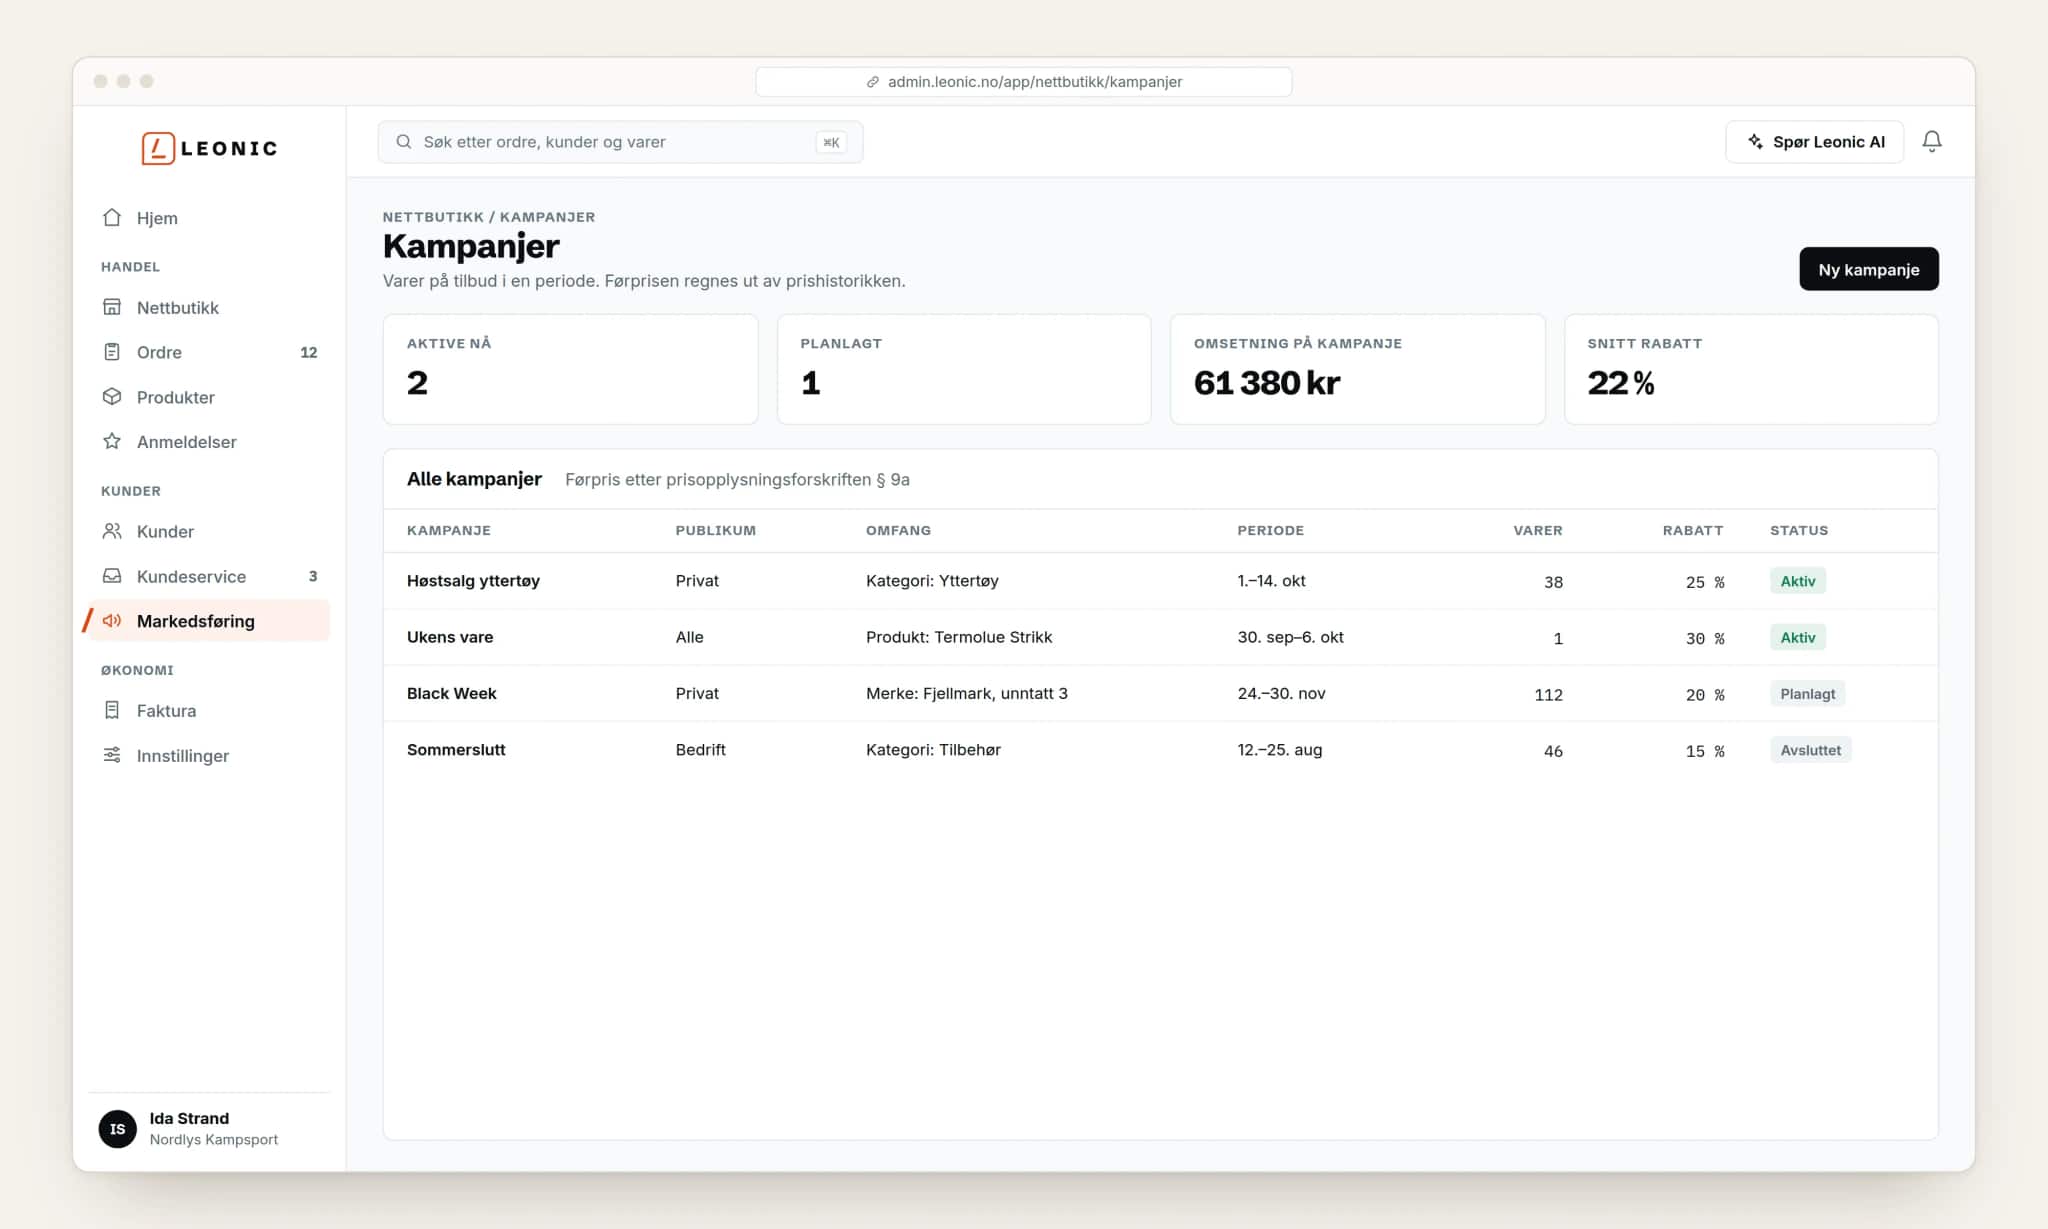This screenshot has height=1229, width=2048.
Task: Click the Produkter box icon
Action: 112,397
